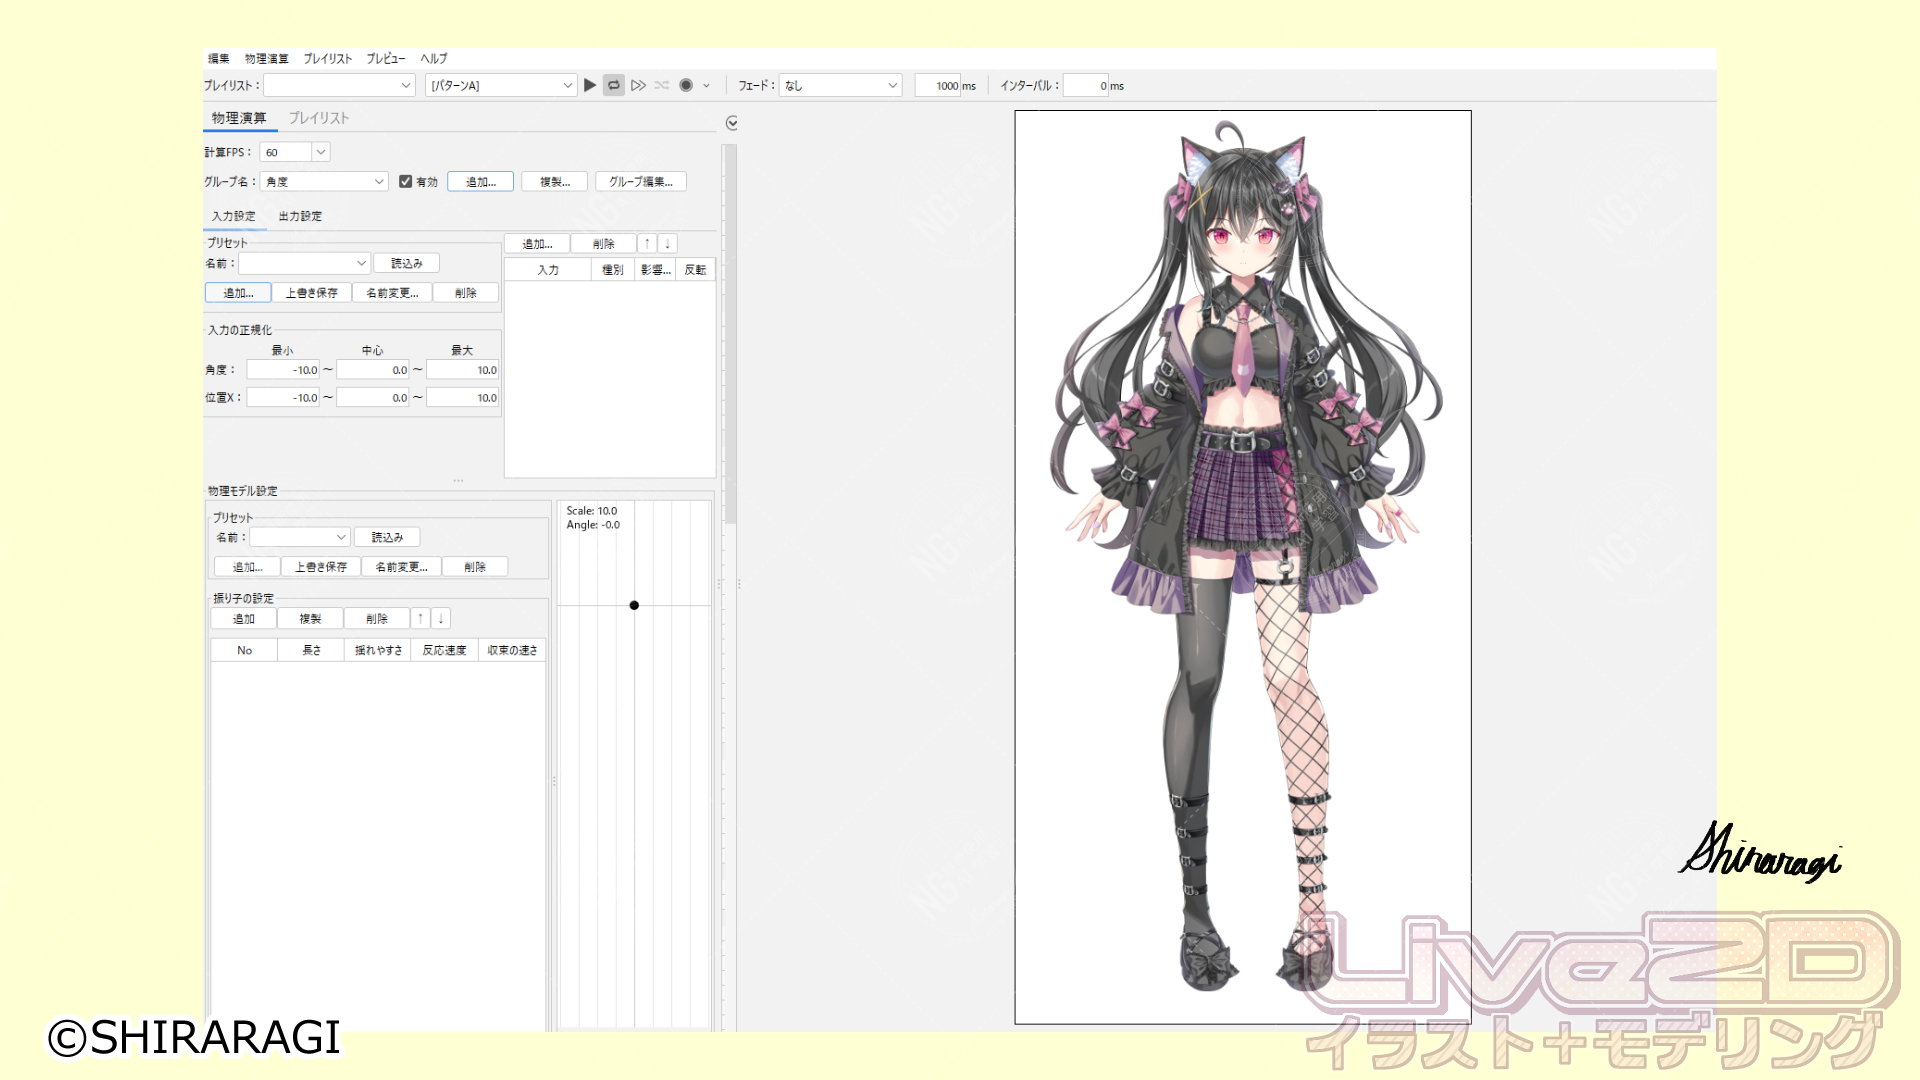This screenshot has height=1080, width=1920.
Task: Click the panel collapse circle-chevron icon
Action: coord(732,123)
